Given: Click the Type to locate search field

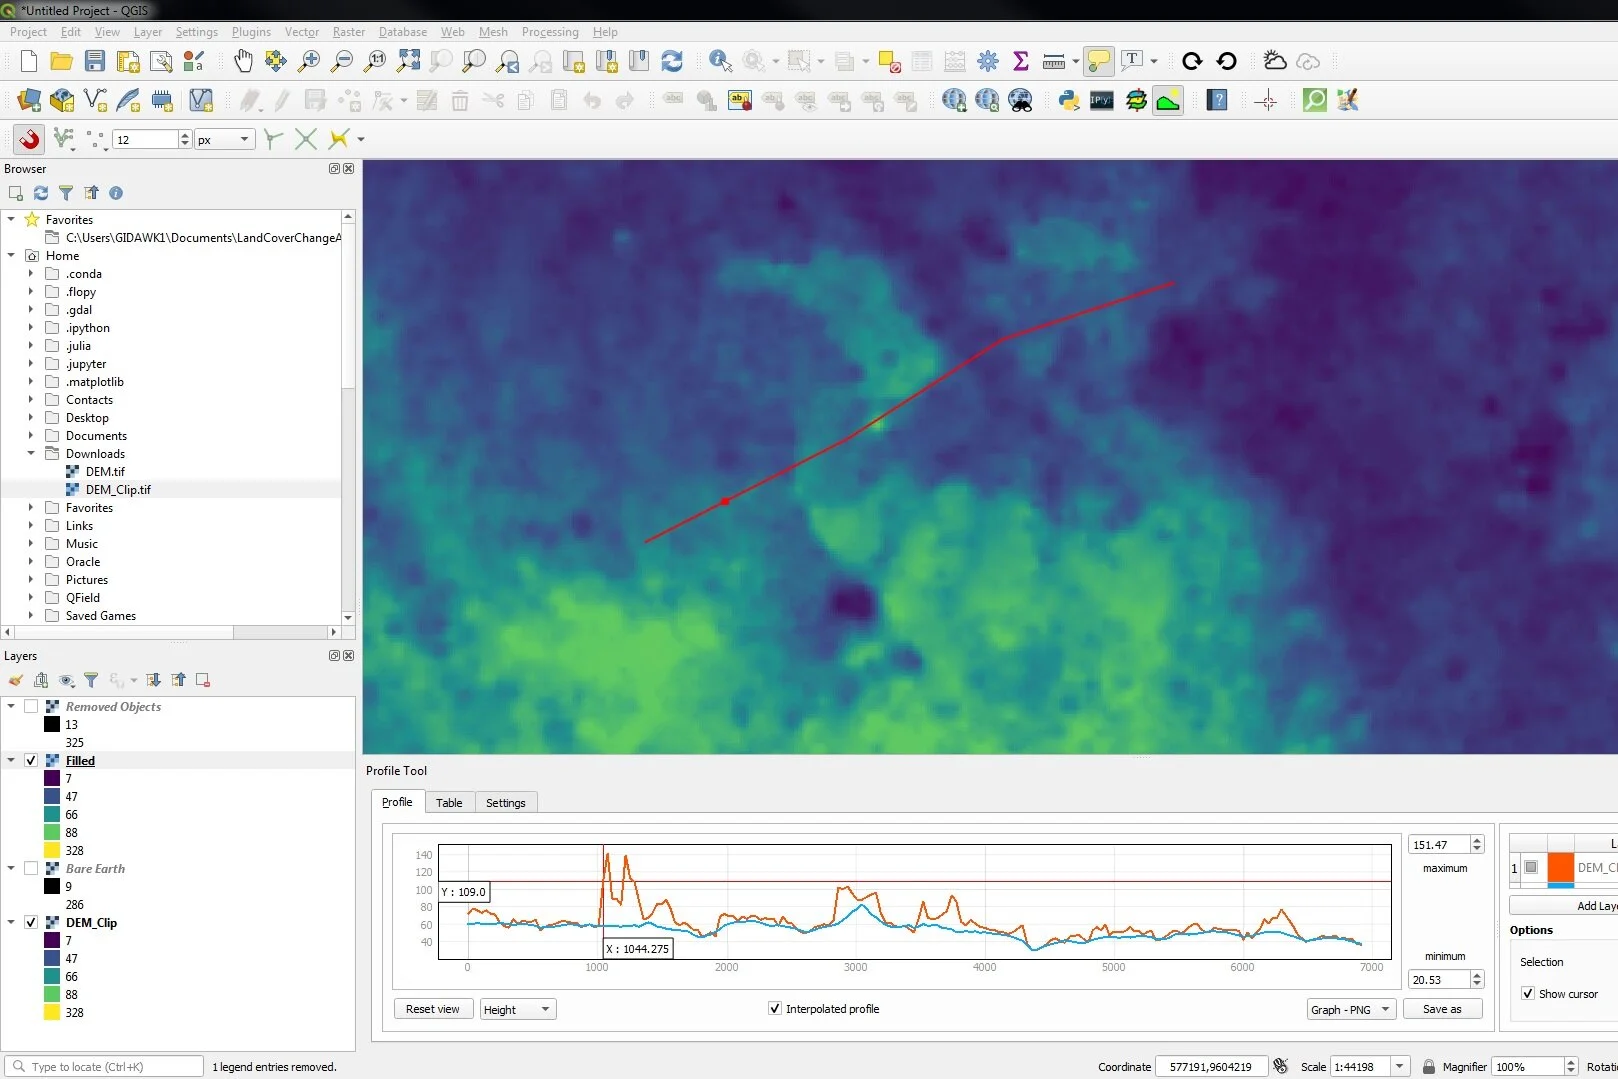Looking at the screenshot, I should tap(105, 1066).
